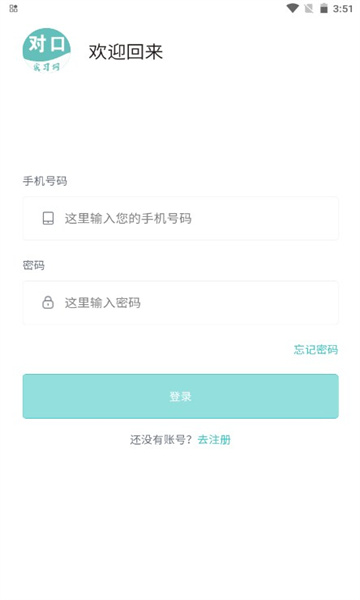Open the 忘记密码 forgot password link
Screen dimensions: 360x600
[x=316, y=349]
